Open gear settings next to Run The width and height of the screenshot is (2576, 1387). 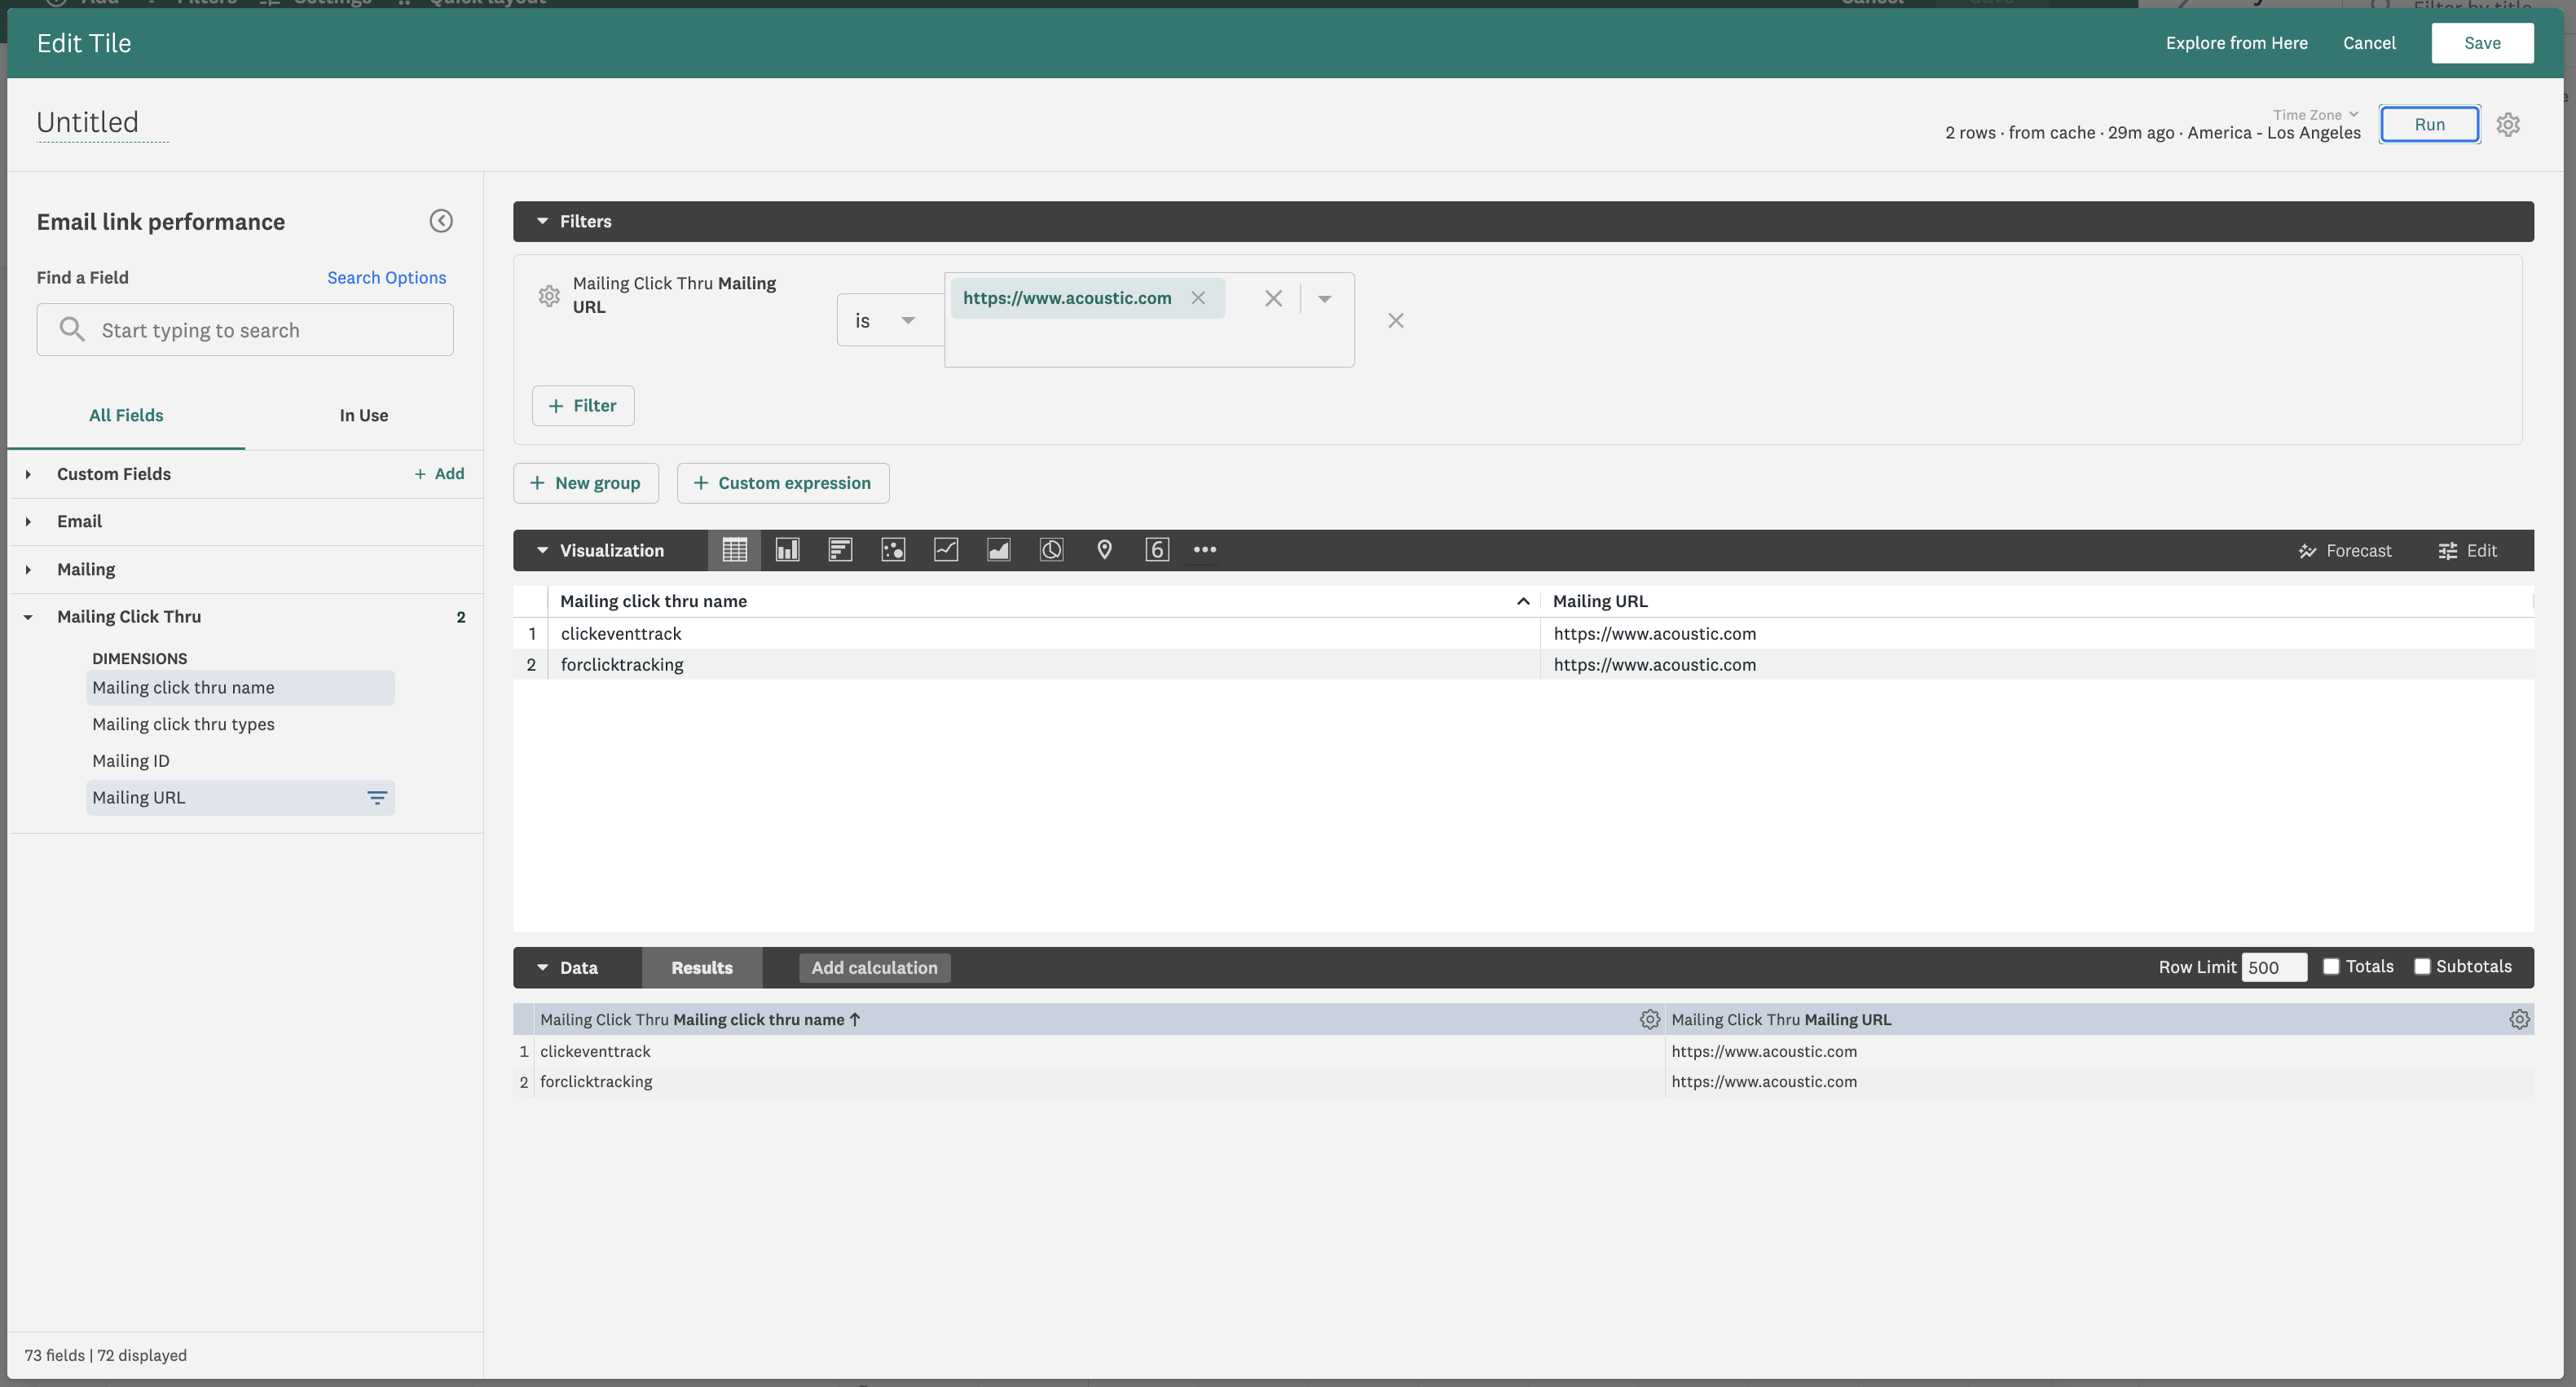click(x=2507, y=125)
